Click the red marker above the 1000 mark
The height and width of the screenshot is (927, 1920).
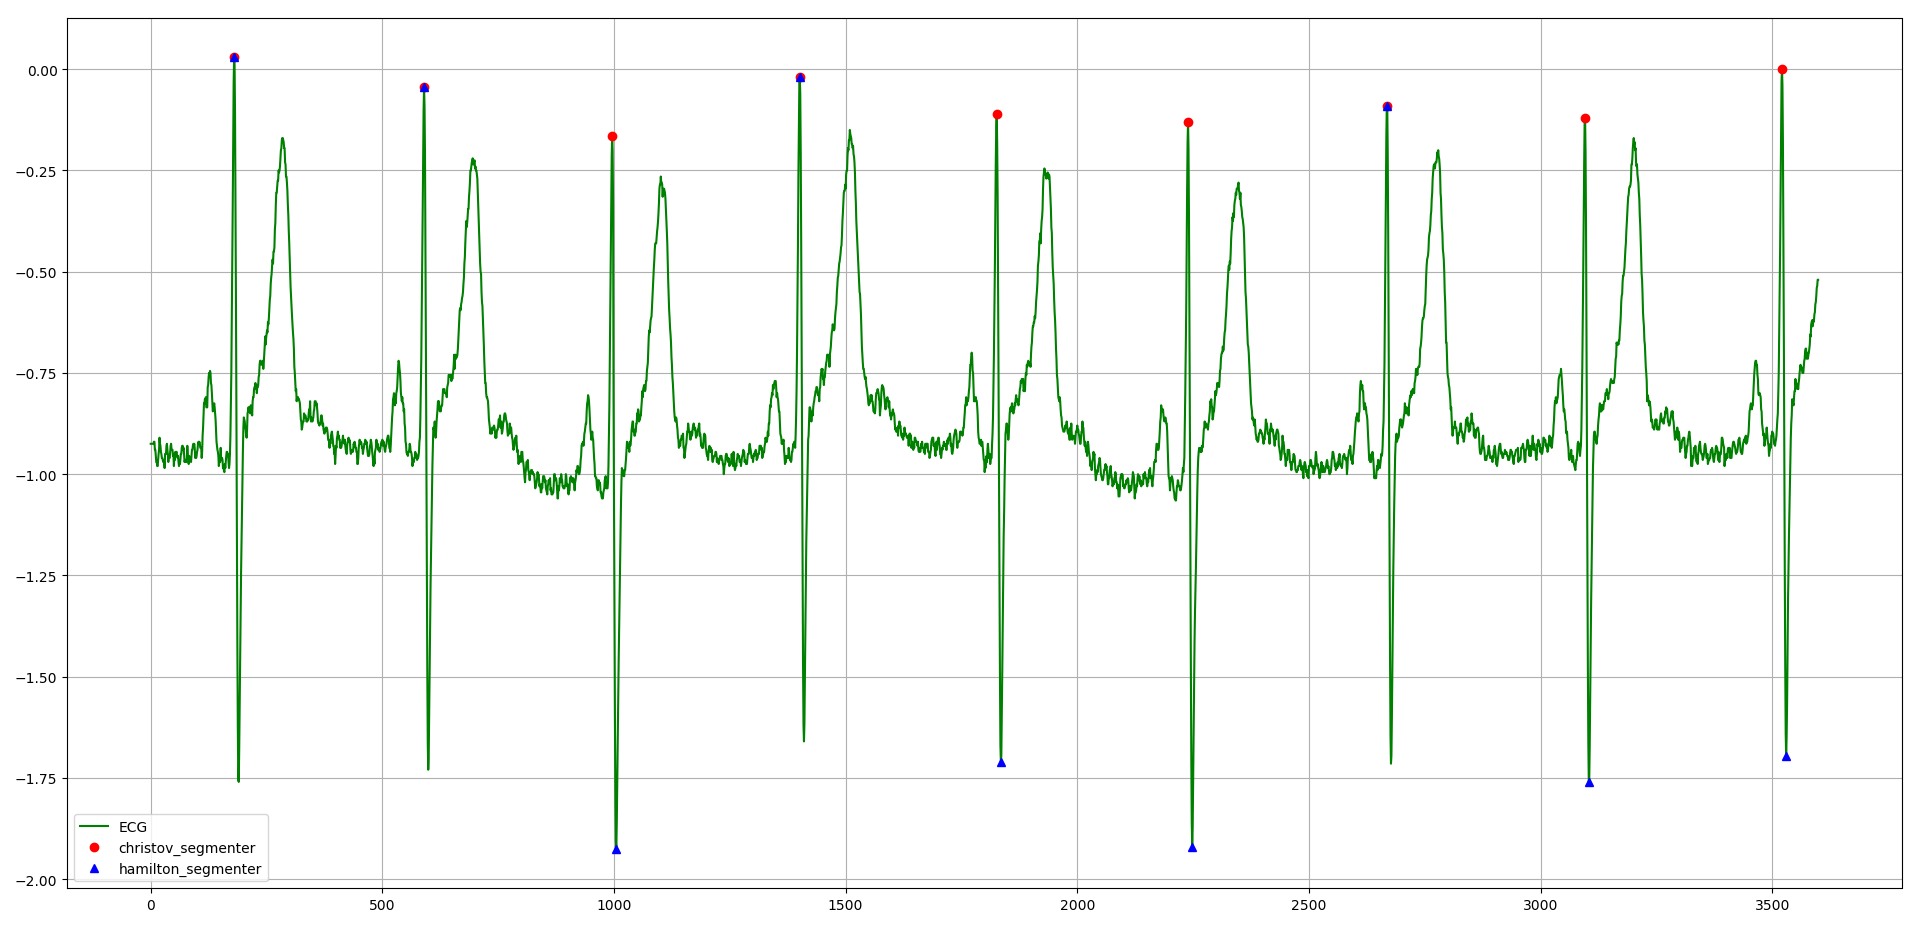click(x=613, y=135)
